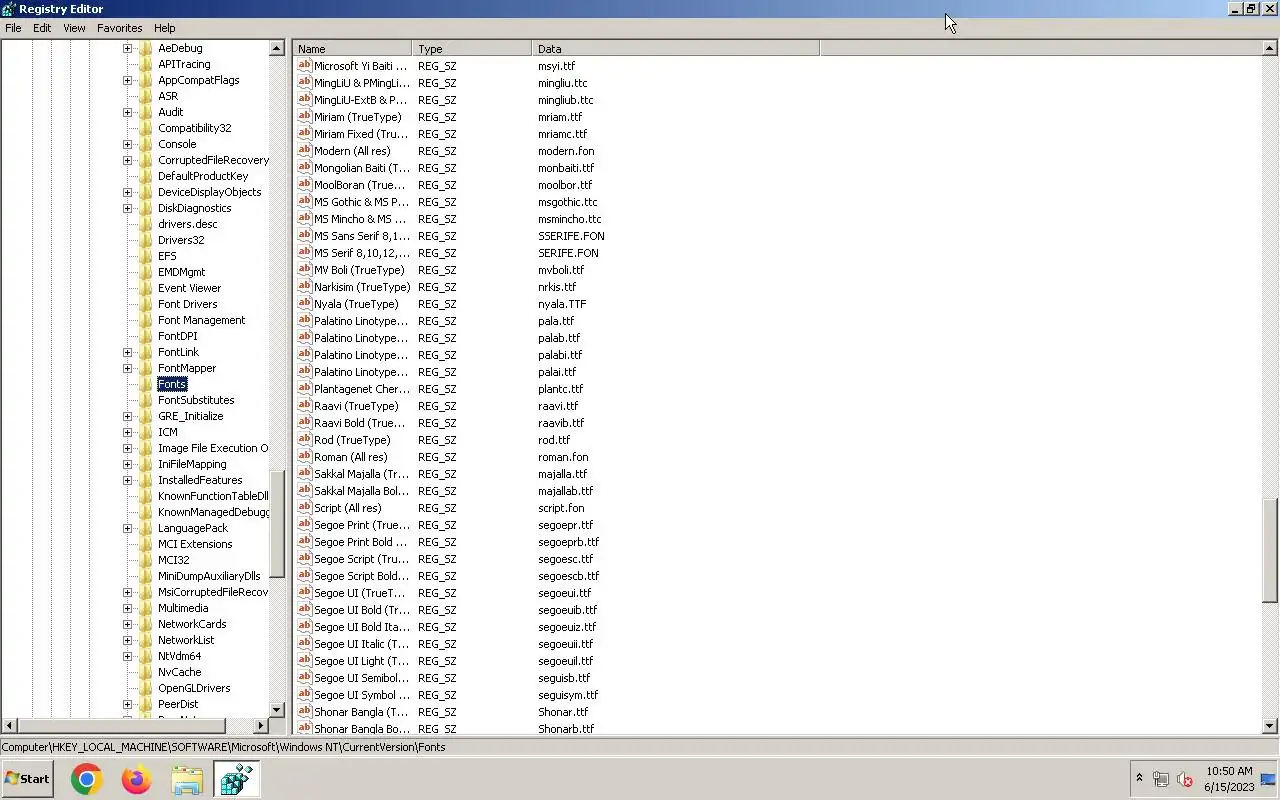Image resolution: width=1280 pixels, height=800 pixels.
Task: Click the Start button
Action: pos(27,779)
